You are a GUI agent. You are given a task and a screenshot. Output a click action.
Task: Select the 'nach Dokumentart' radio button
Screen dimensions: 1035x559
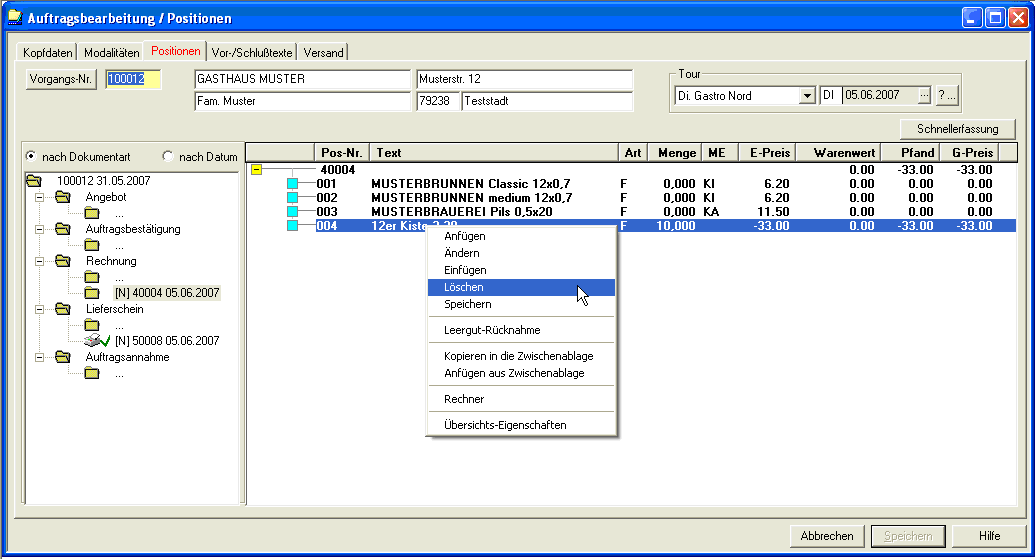tap(31, 157)
